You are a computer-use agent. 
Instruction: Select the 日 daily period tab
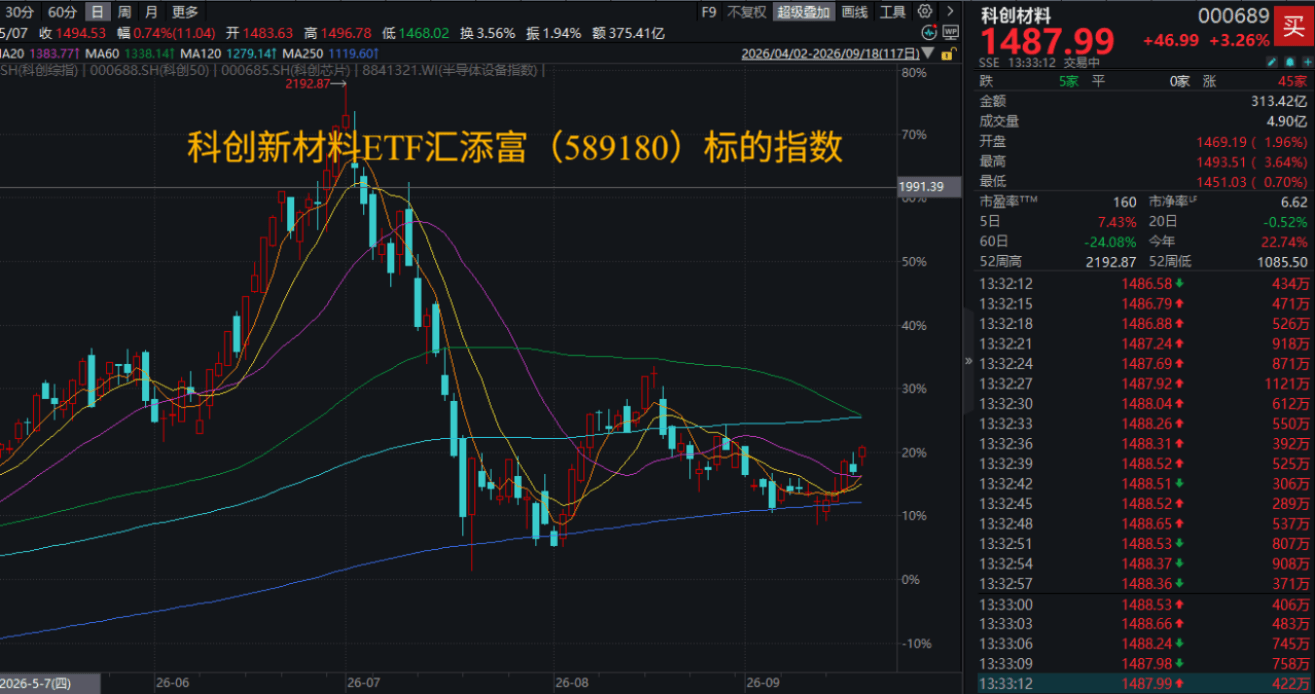pyautogui.click(x=97, y=12)
